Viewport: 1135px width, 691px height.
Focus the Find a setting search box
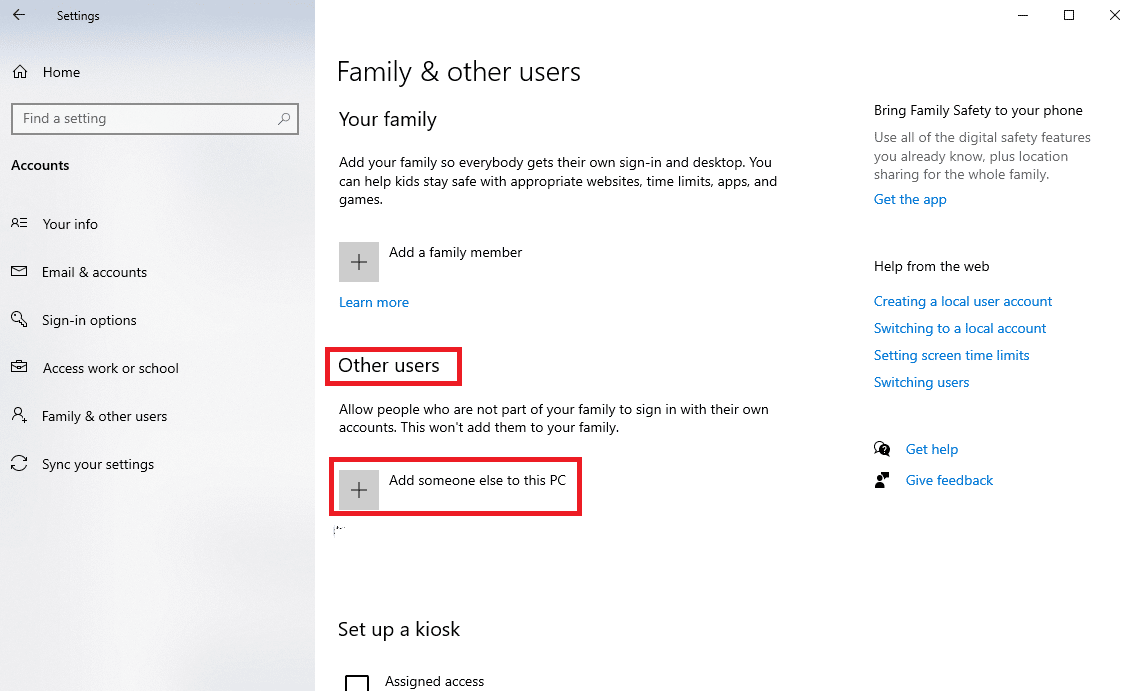[155, 119]
